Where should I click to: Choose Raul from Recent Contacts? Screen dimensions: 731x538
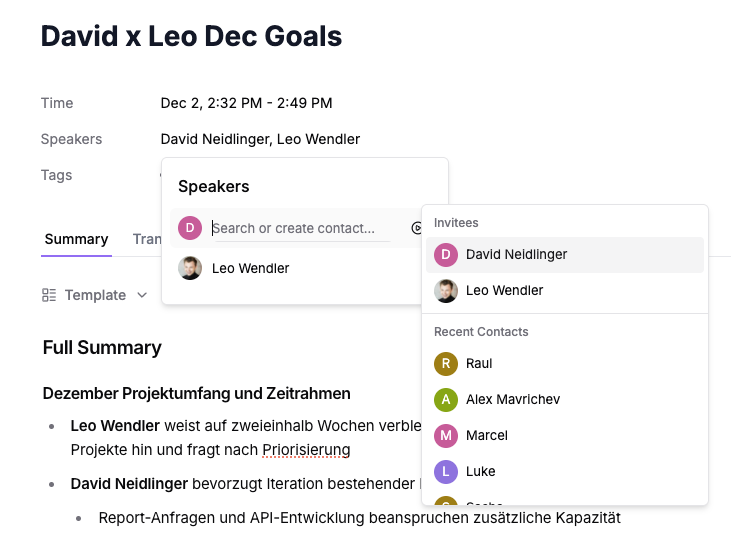tap(479, 363)
